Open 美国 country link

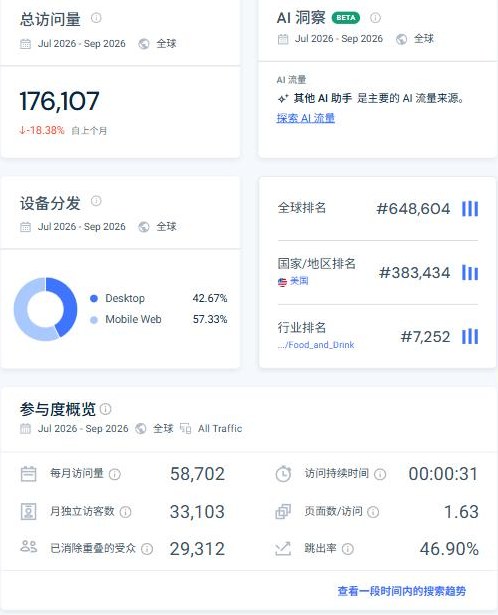pos(299,281)
